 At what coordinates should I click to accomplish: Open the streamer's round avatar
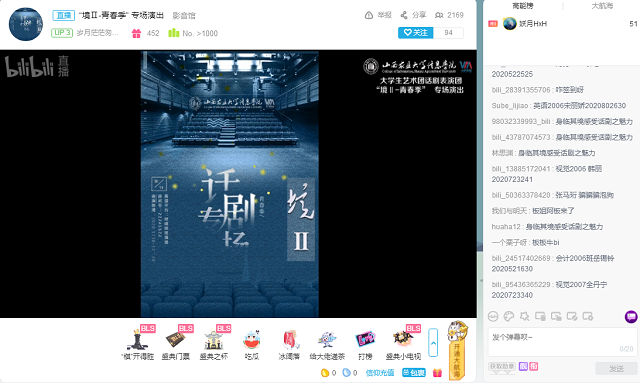[26, 24]
